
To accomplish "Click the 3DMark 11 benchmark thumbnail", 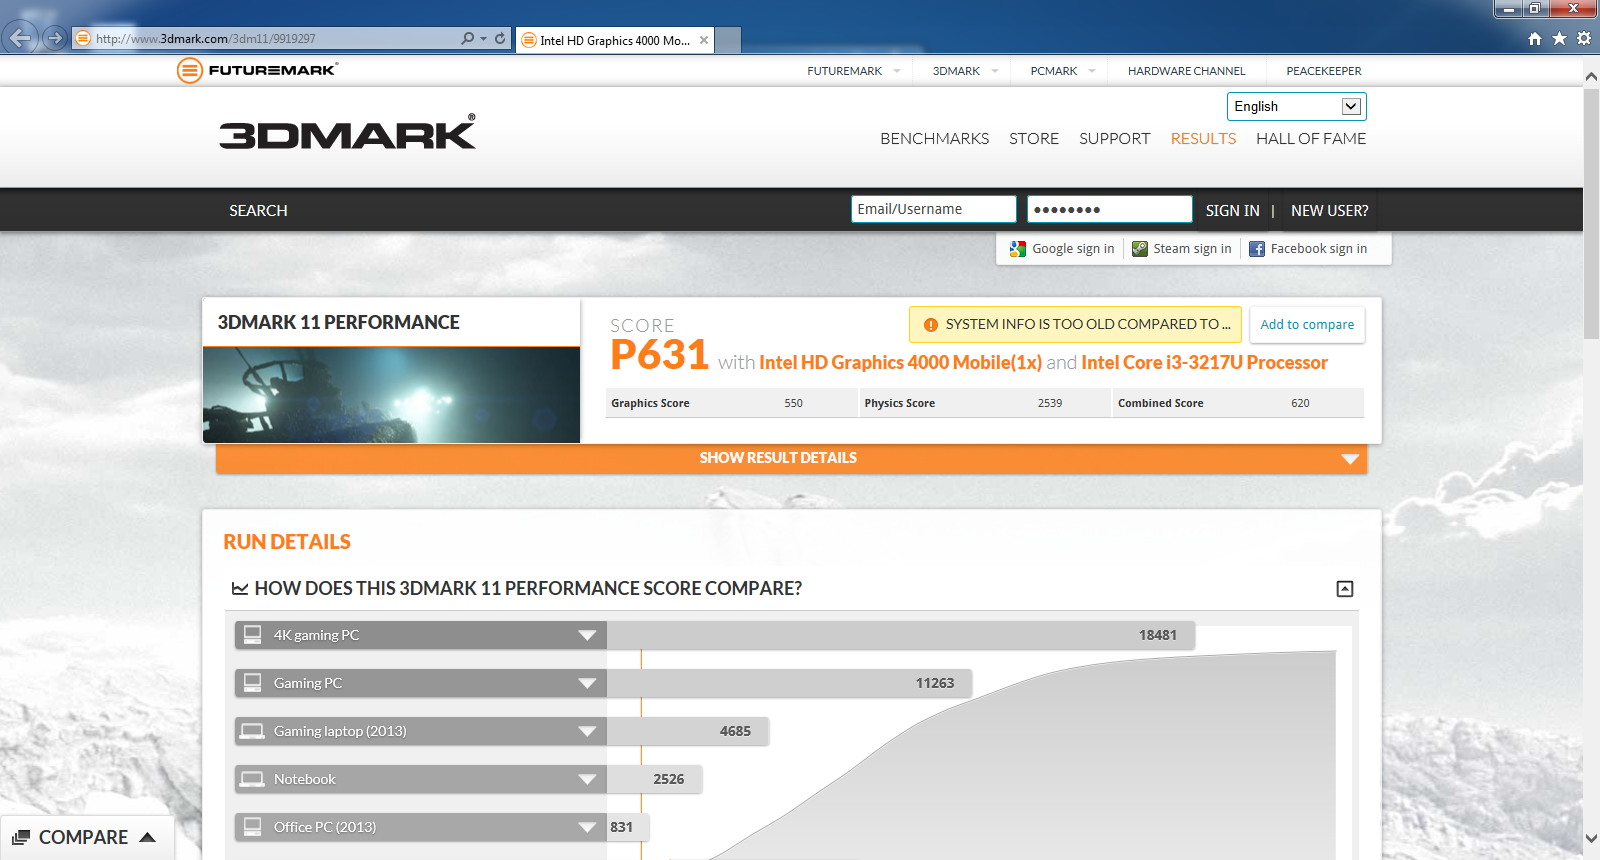I will tap(391, 395).
